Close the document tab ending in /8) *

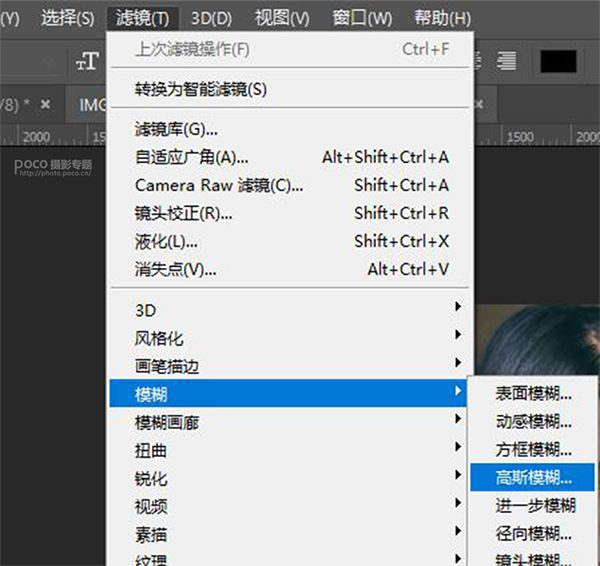(46, 104)
